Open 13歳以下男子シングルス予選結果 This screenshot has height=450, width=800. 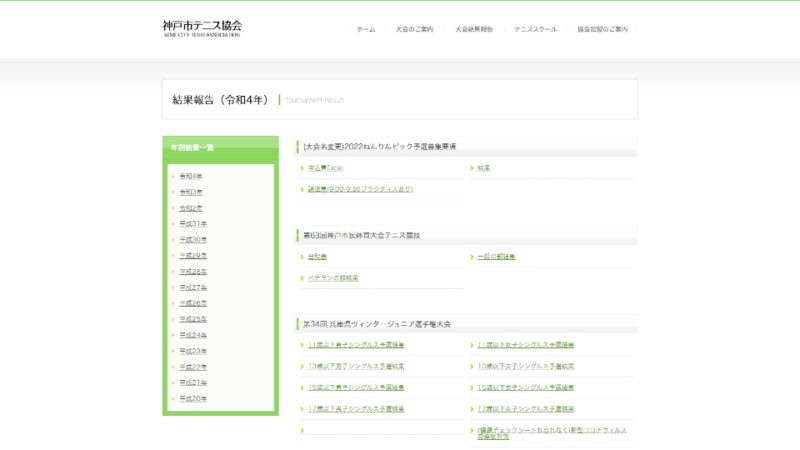[x=356, y=366]
